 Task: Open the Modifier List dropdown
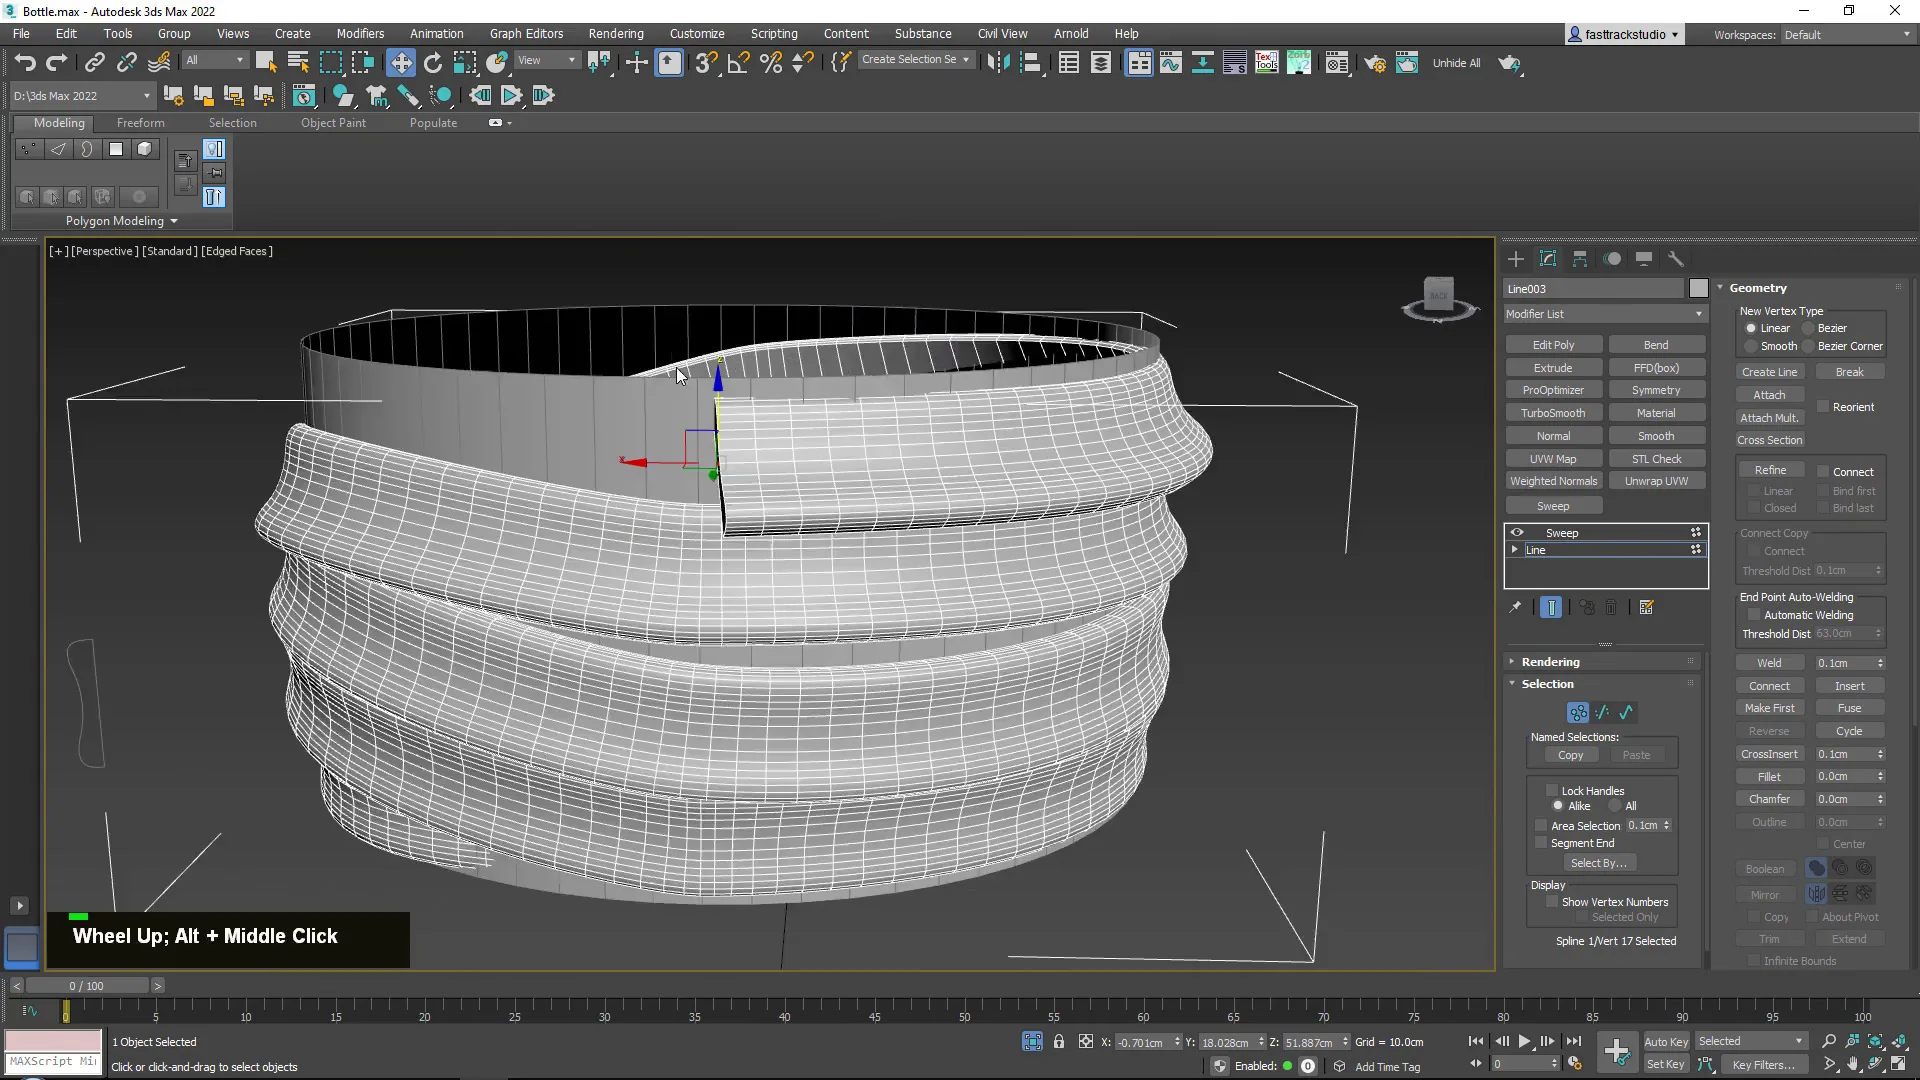1602,314
